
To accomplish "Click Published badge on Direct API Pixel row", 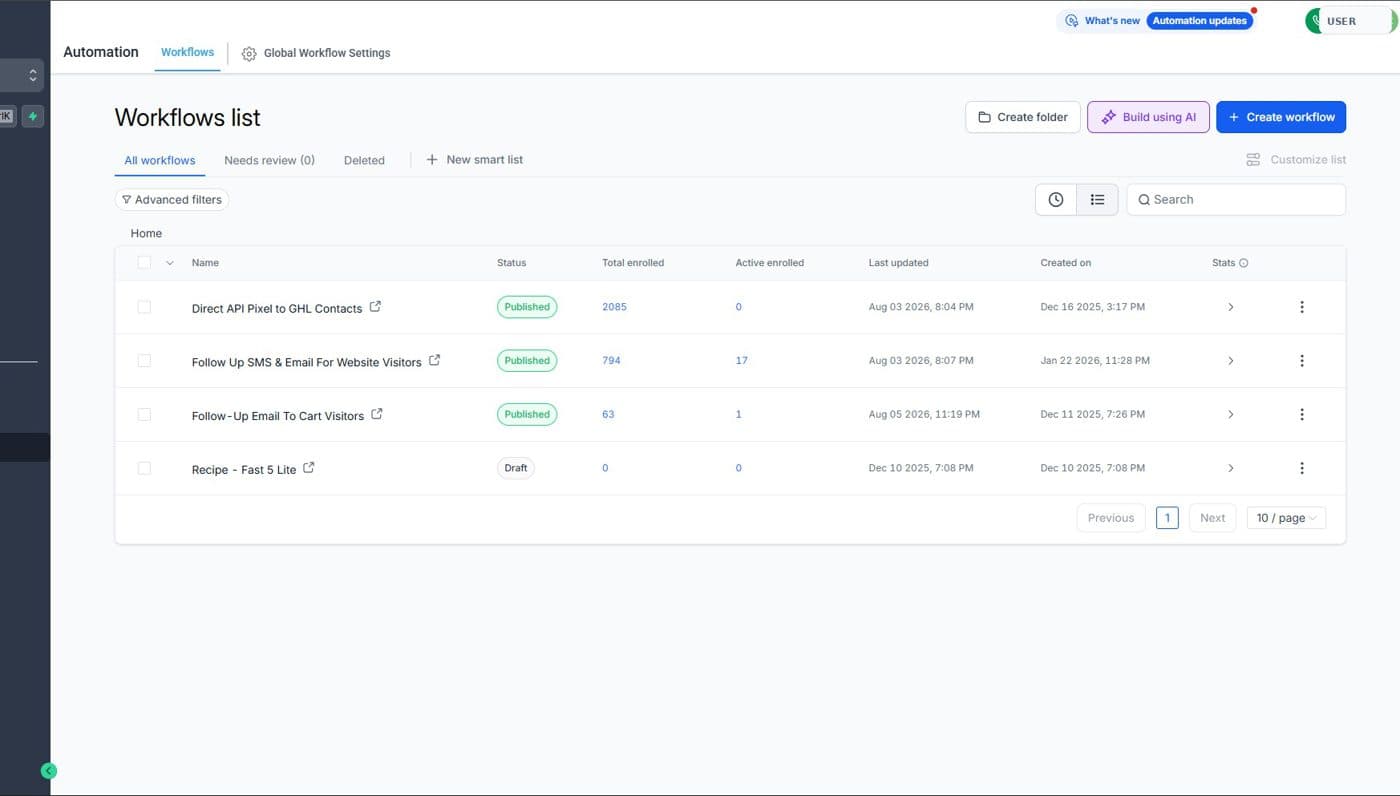I will 527,307.
